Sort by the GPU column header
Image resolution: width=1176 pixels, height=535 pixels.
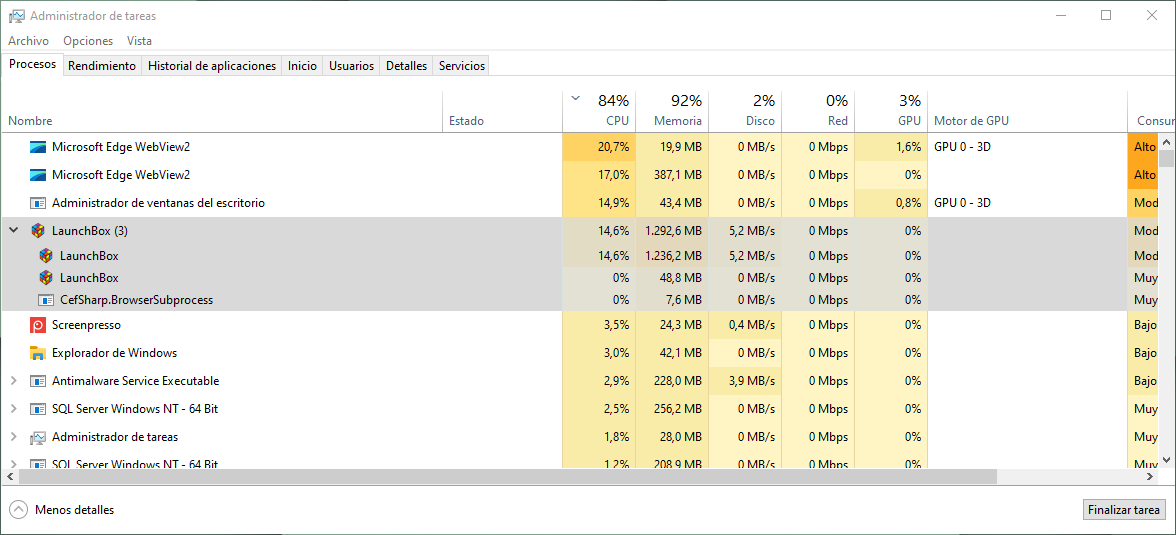[891, 112]
